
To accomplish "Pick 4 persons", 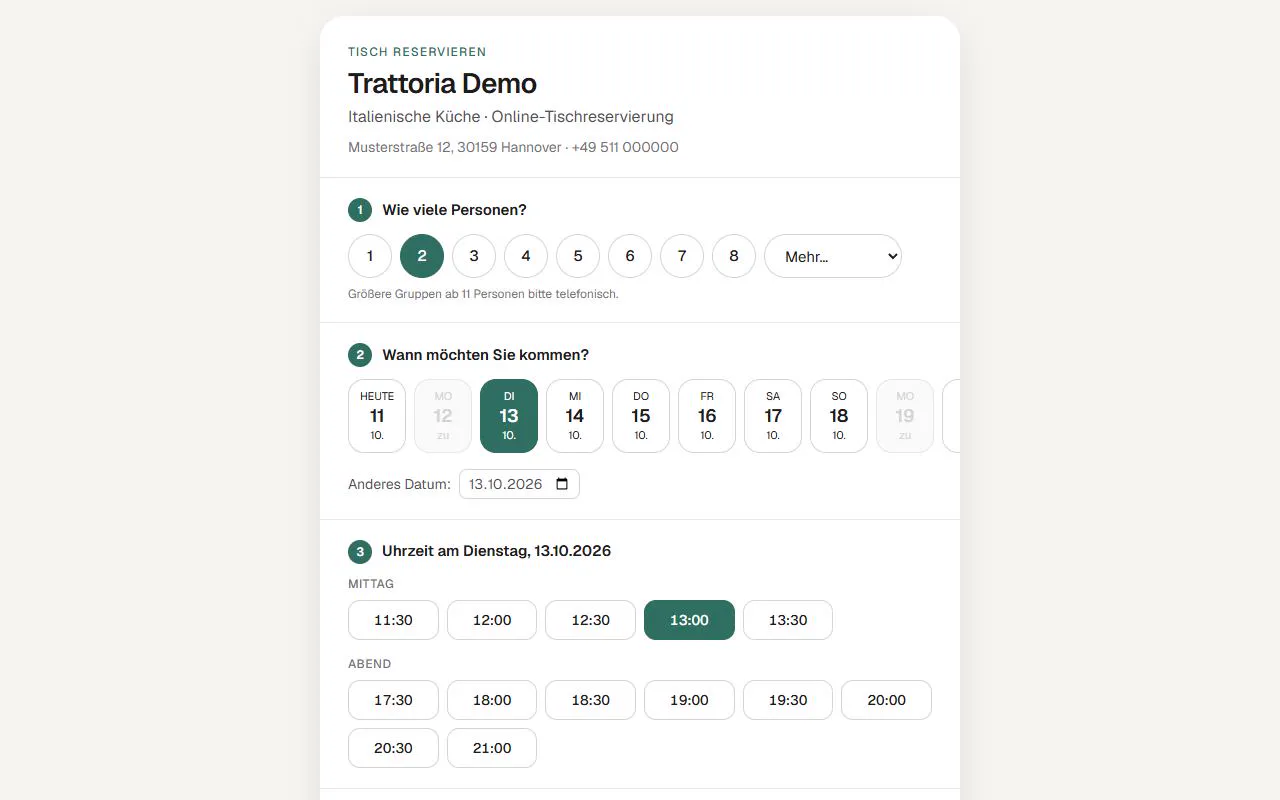I will tap(526, 256).
